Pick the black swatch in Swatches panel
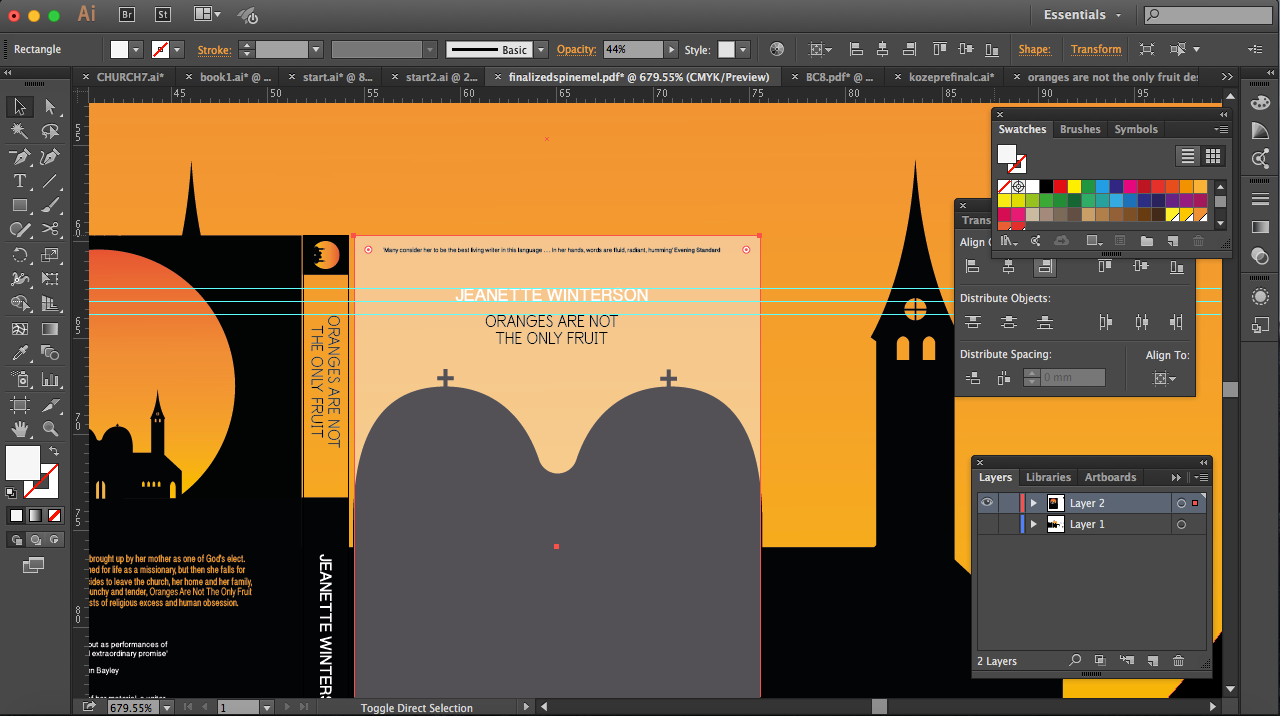Screen dimensions: 1280x716 1046,186
